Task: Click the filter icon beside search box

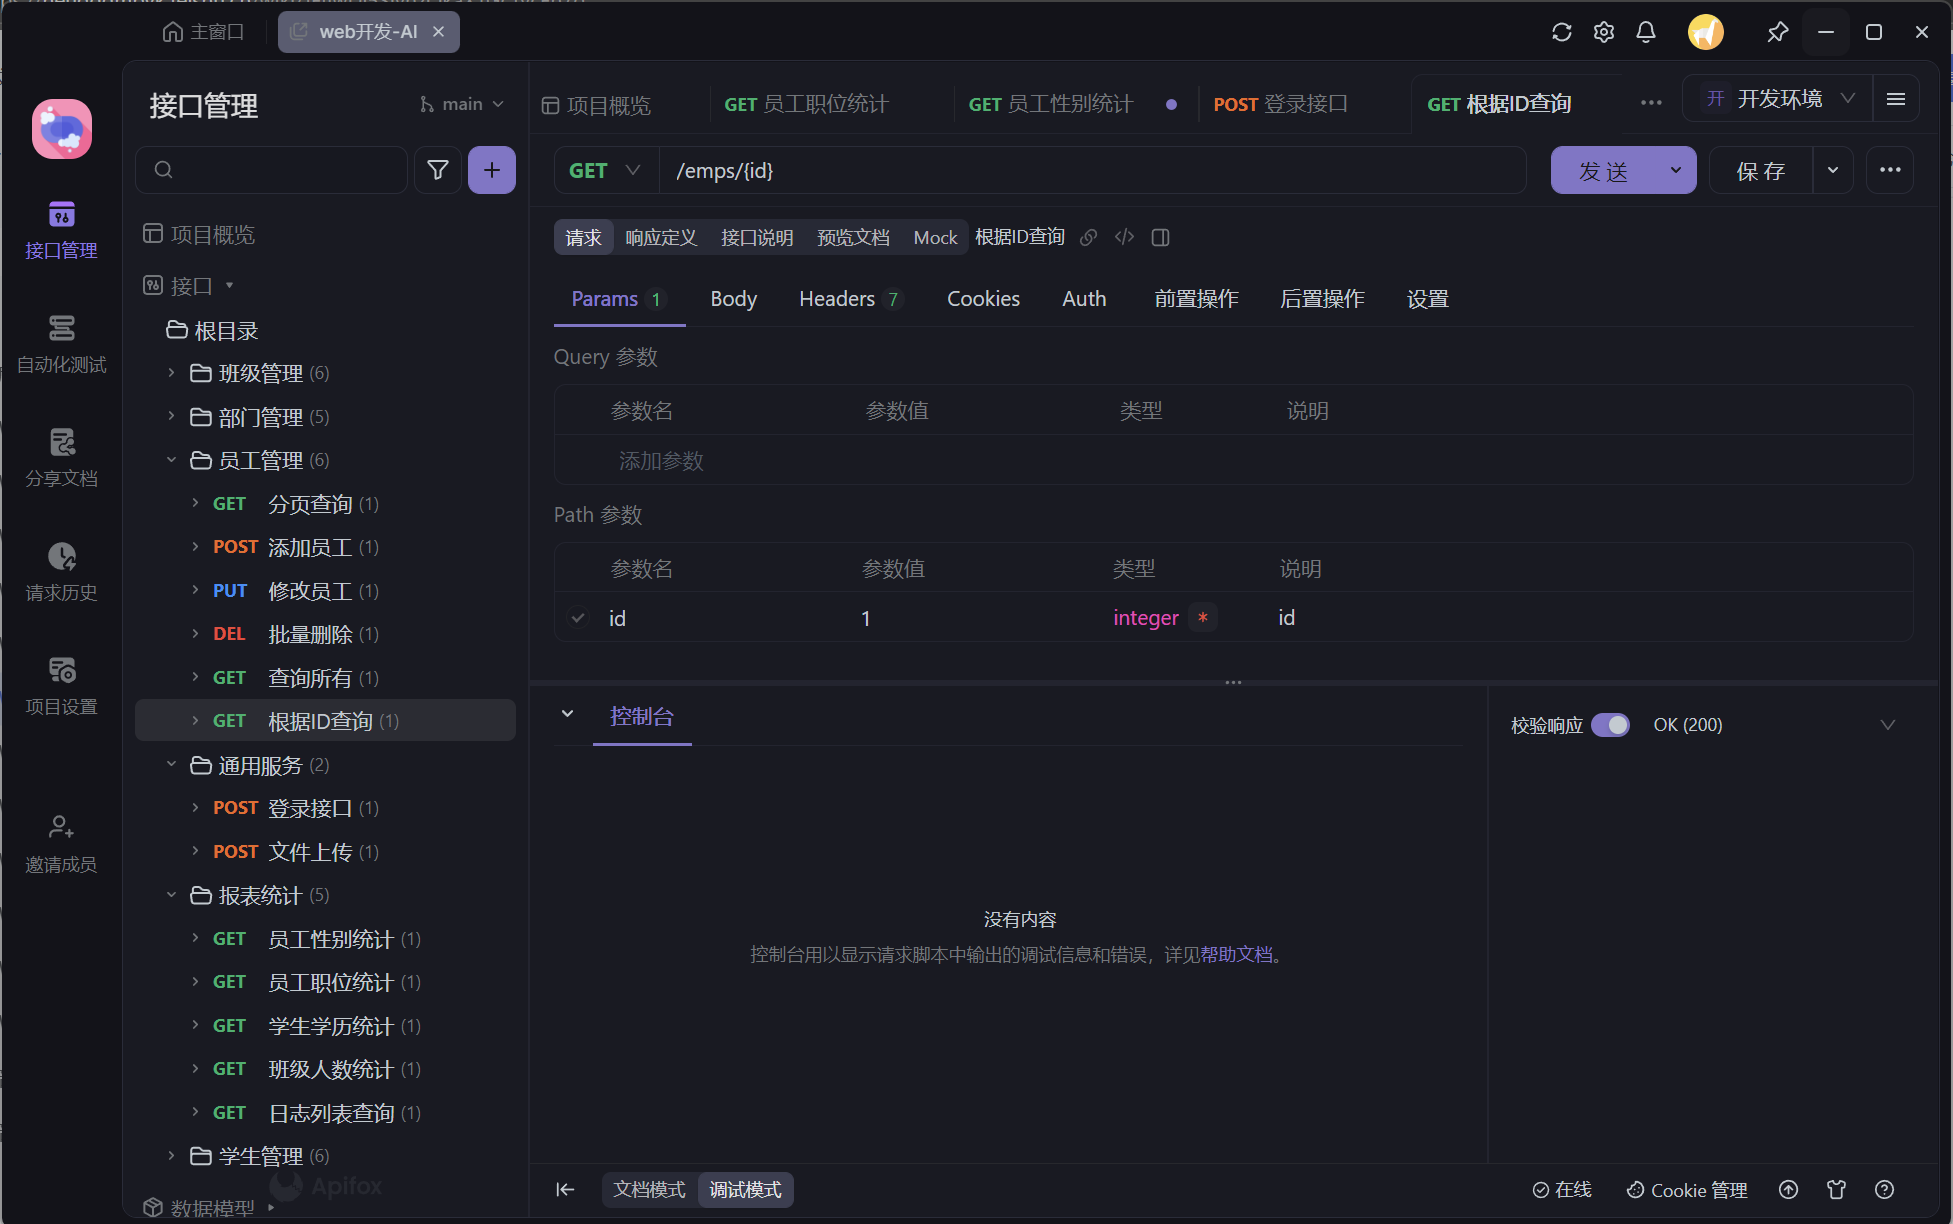Action: 437,170
